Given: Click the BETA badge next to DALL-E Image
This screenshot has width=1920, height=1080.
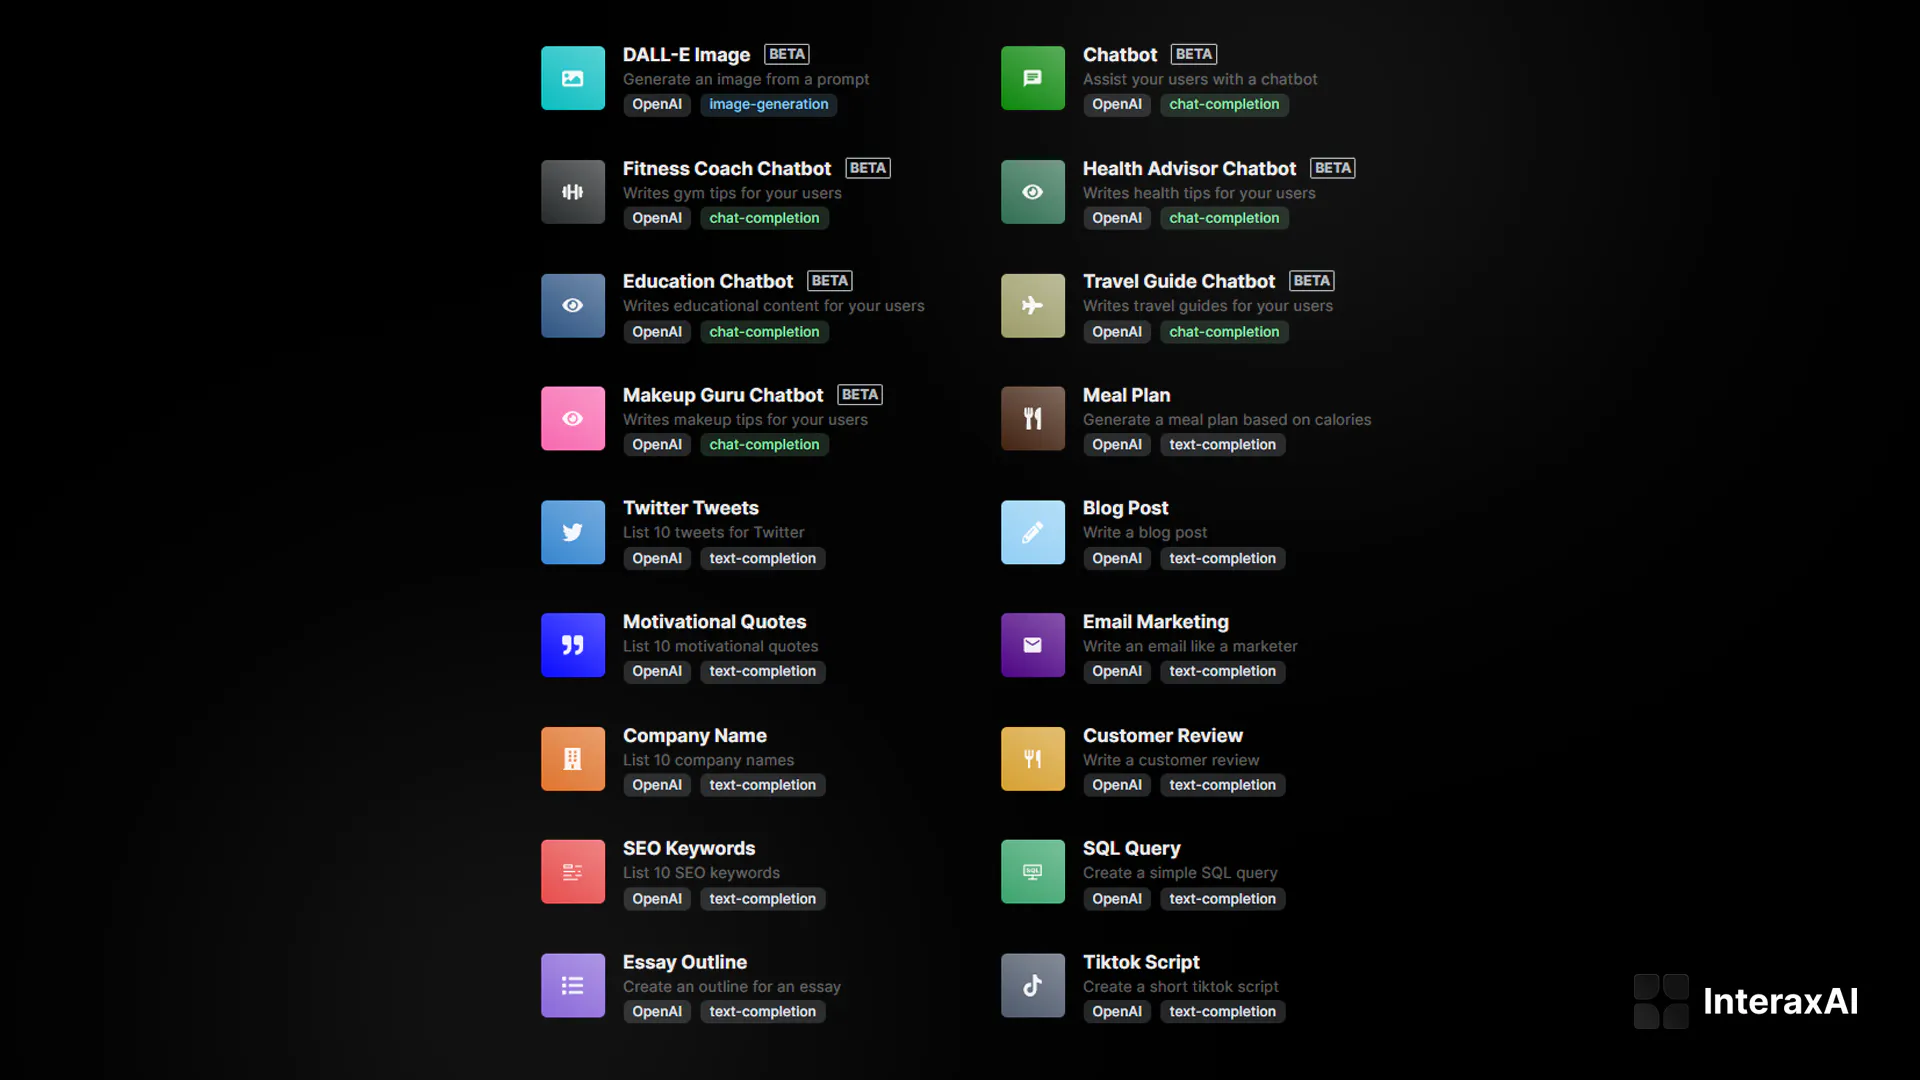Looking at the screenshot, I should 787,55.
